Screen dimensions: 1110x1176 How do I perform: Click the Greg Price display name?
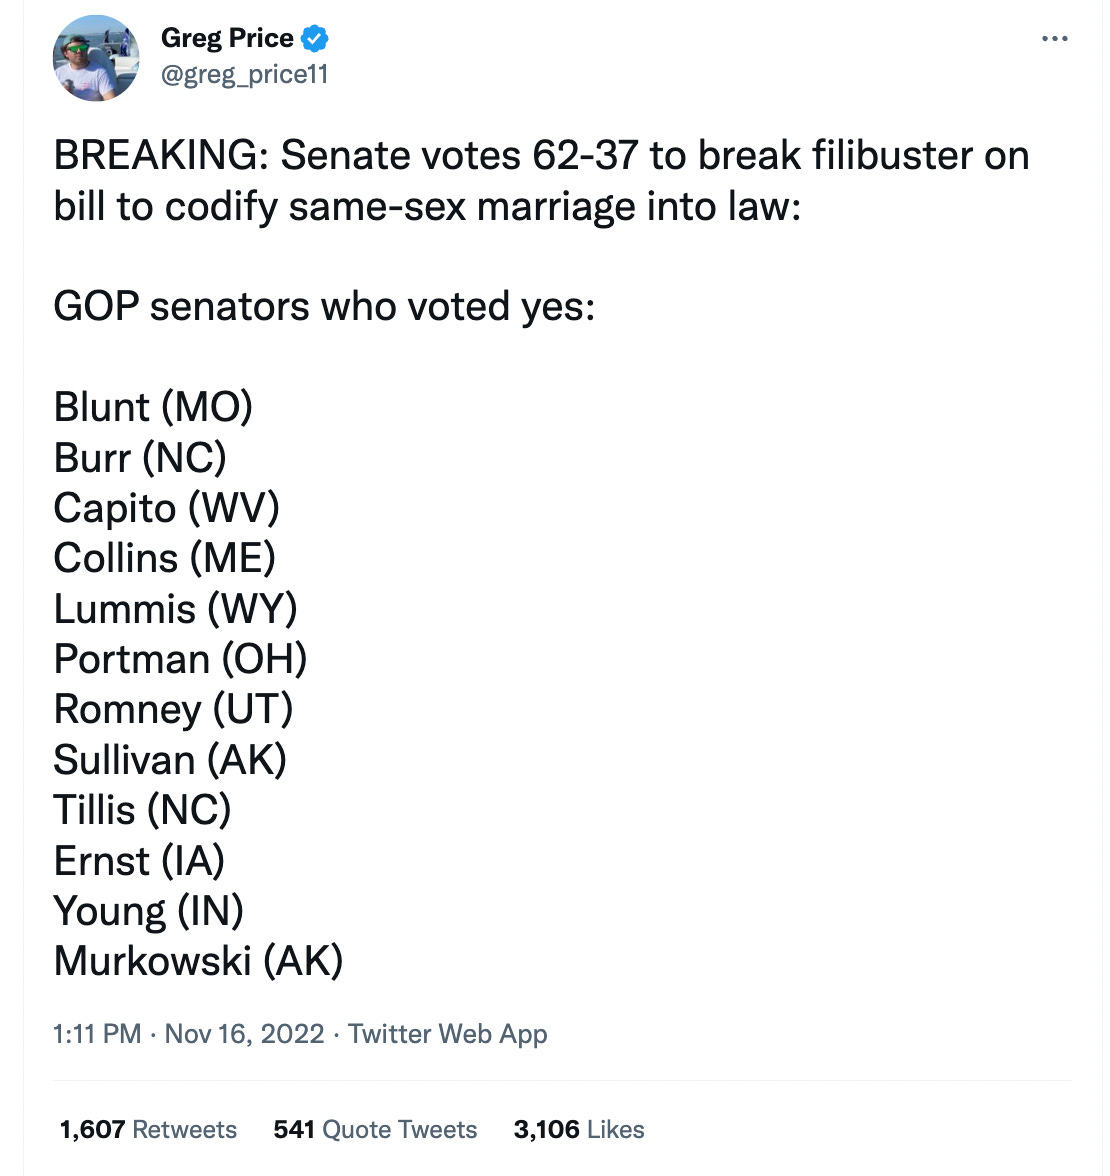click(x=227, y=38)
